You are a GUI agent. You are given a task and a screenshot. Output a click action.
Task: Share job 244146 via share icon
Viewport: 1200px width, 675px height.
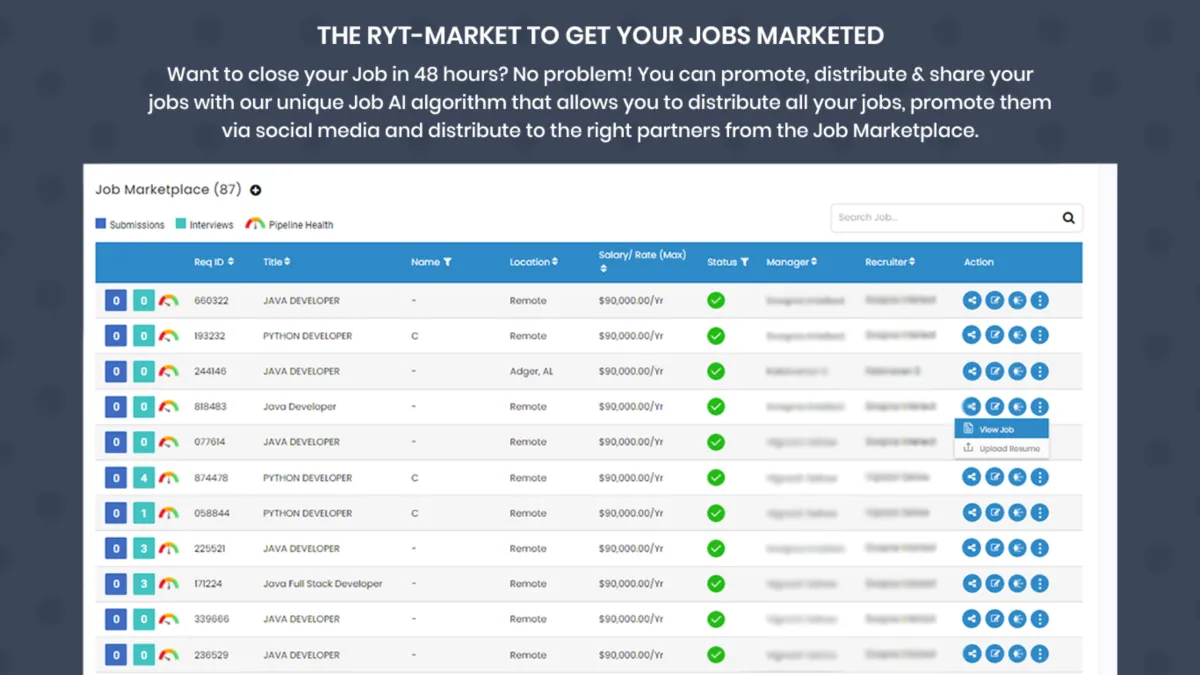coord(972,371)
